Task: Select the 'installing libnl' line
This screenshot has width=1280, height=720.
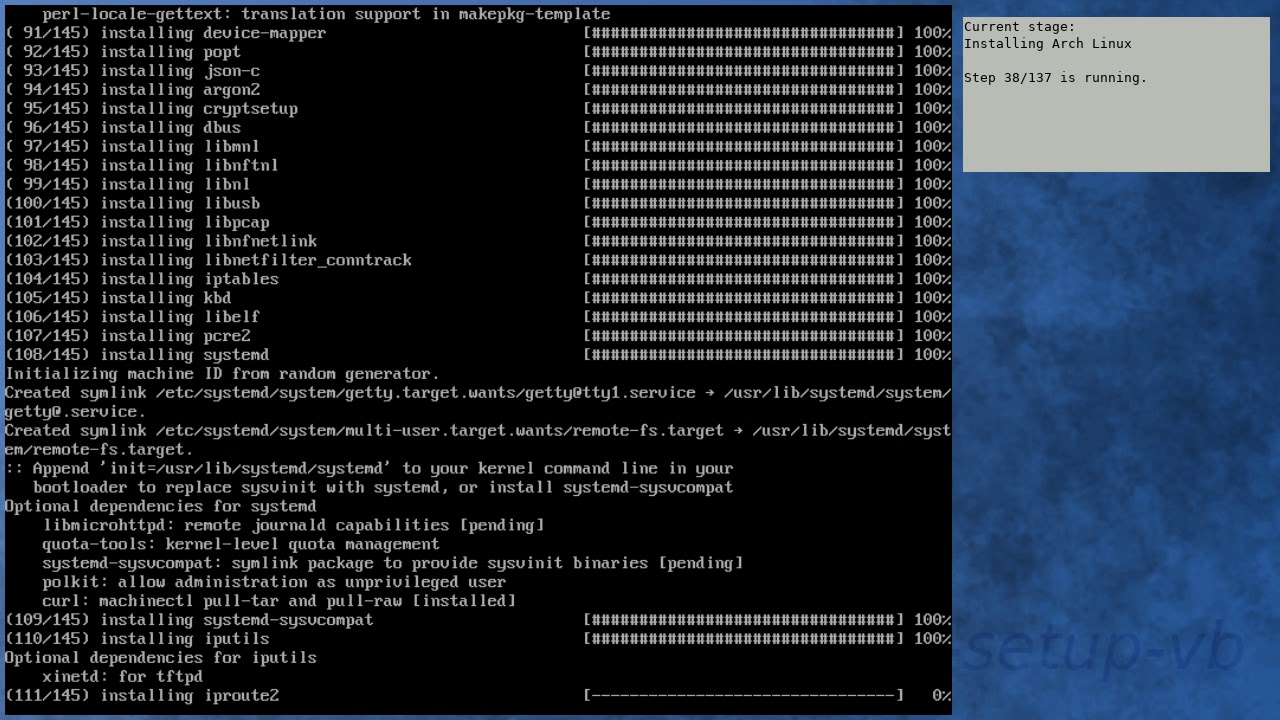Action: (x=478, y=185)
